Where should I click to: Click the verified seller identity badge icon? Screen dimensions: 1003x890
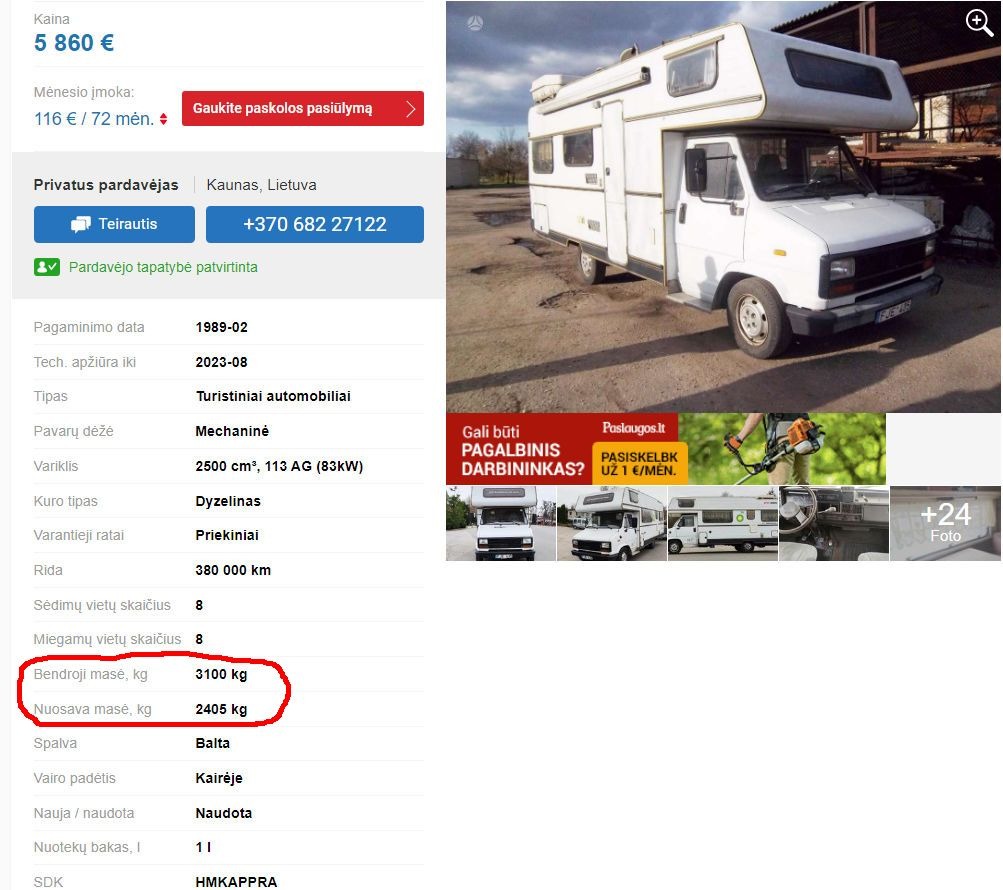click(x=47, y=267)
